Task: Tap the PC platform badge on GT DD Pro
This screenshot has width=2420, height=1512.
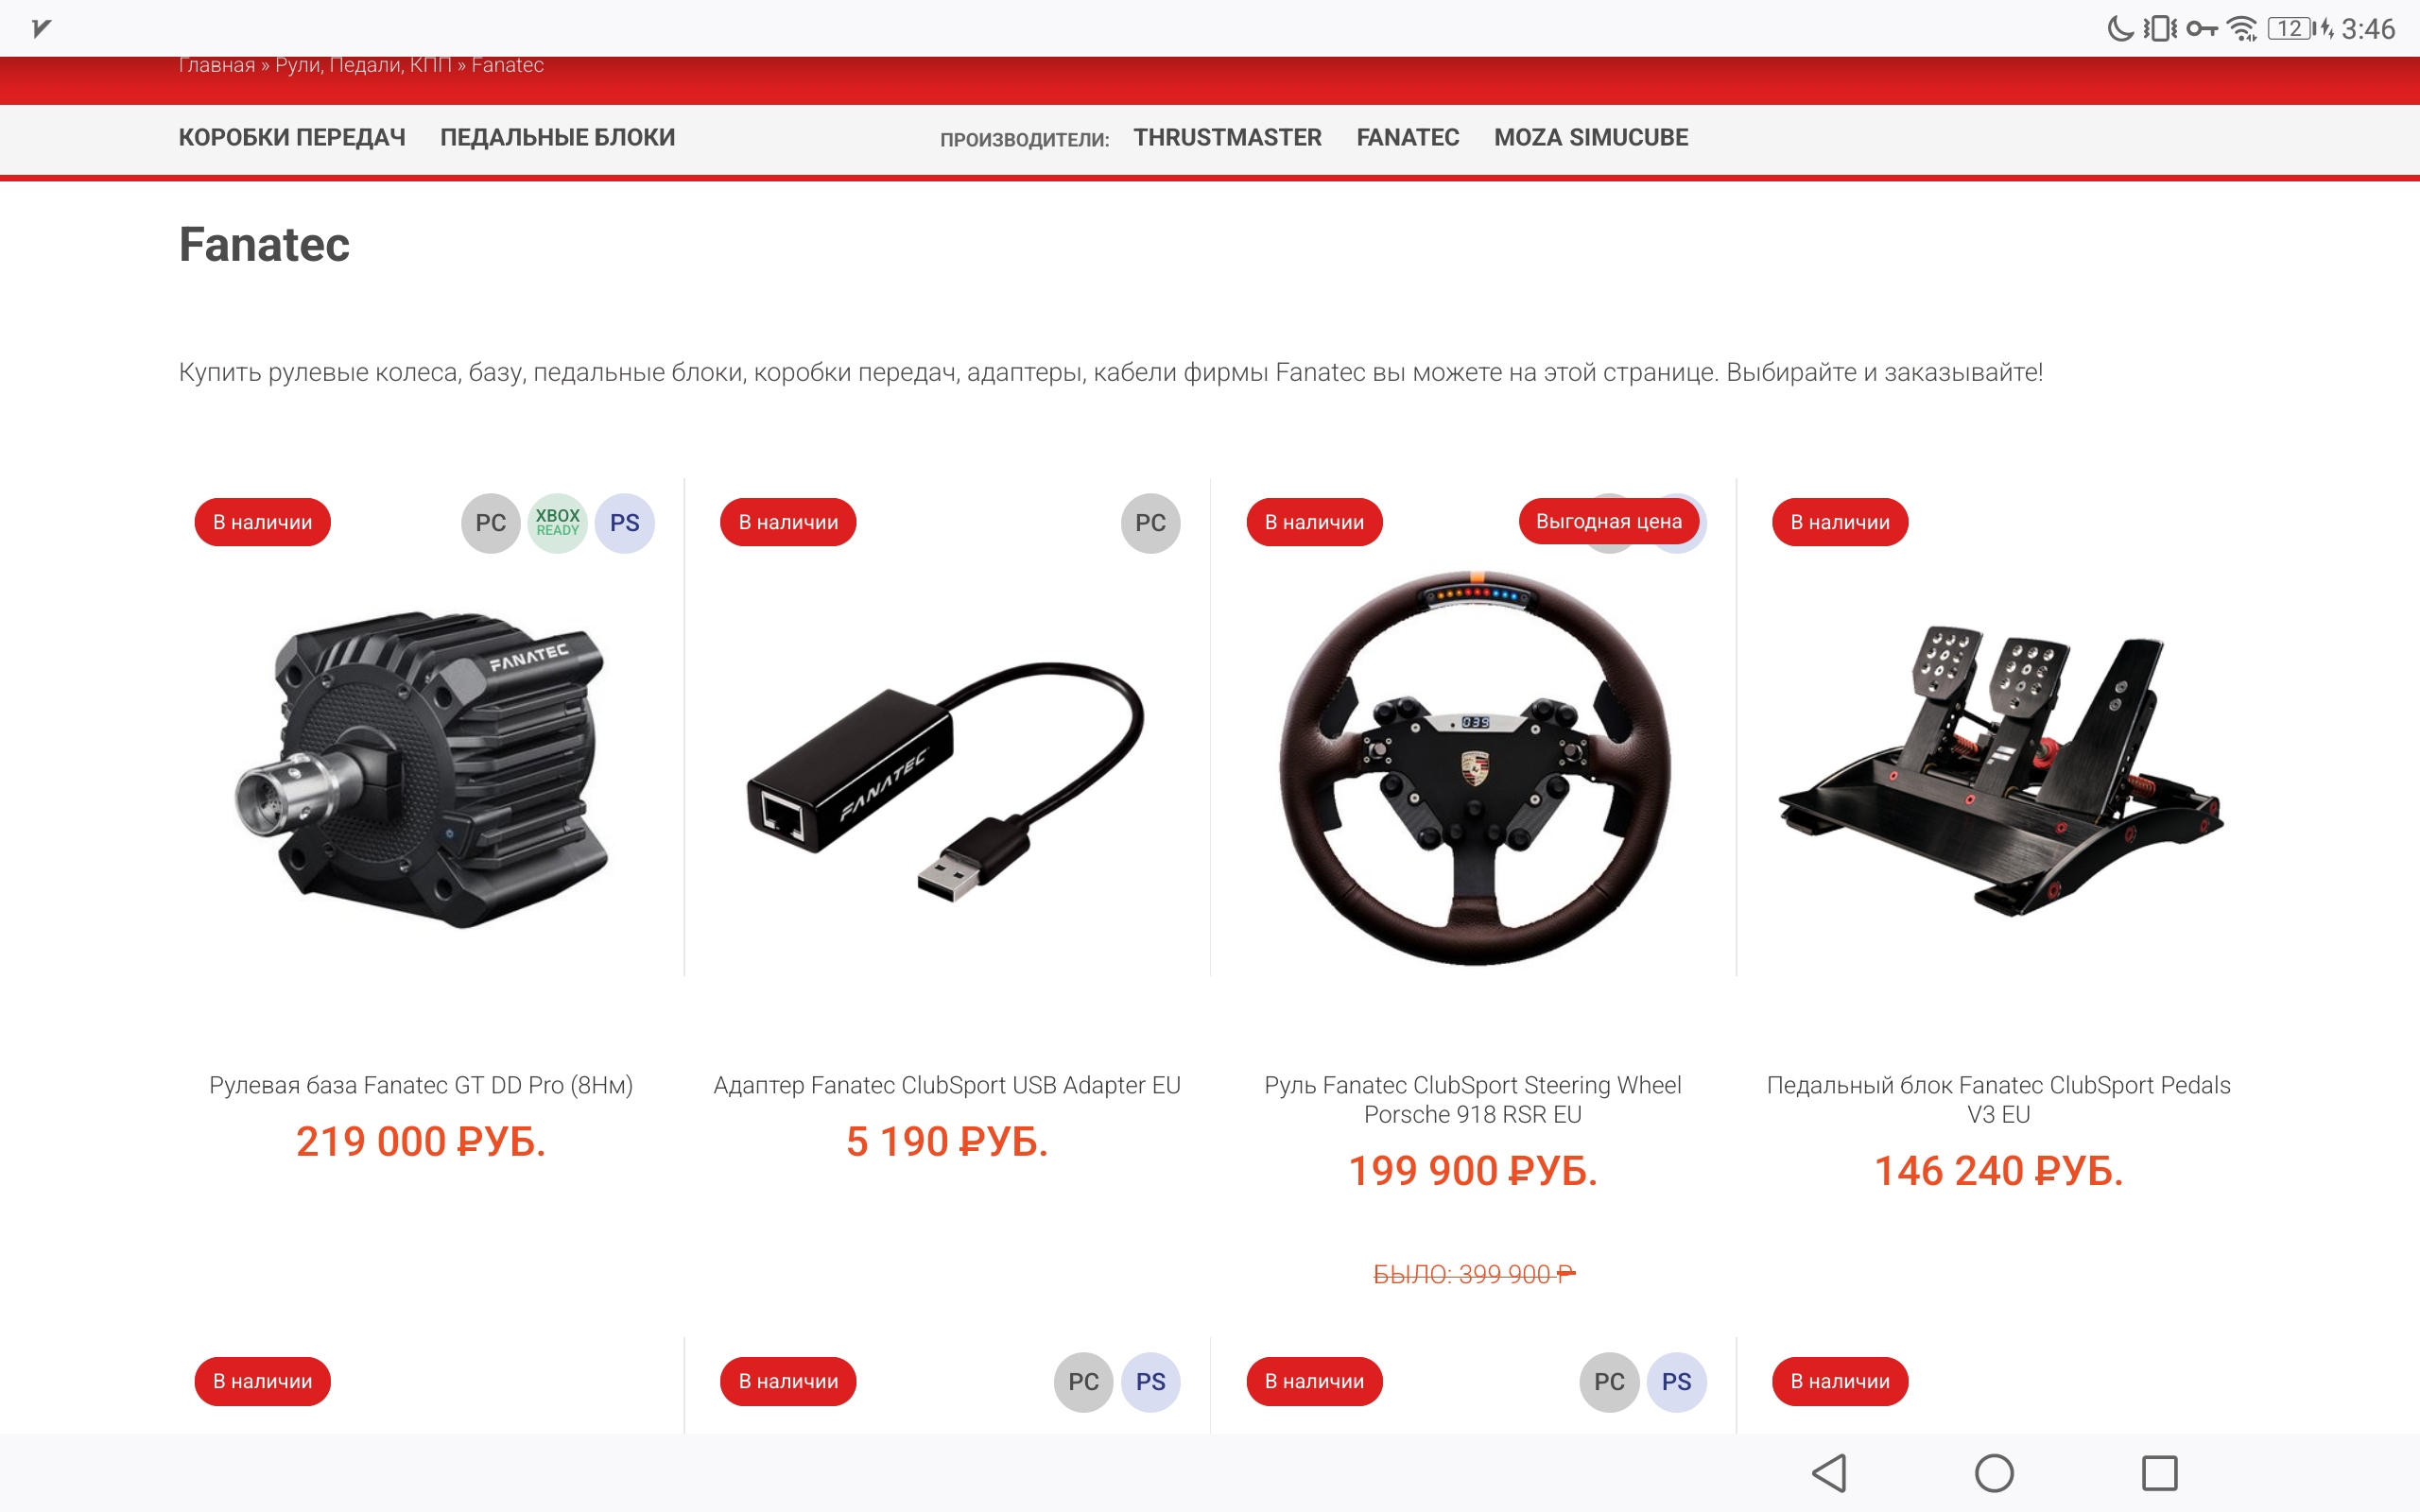Action: [x=490, y=523]
